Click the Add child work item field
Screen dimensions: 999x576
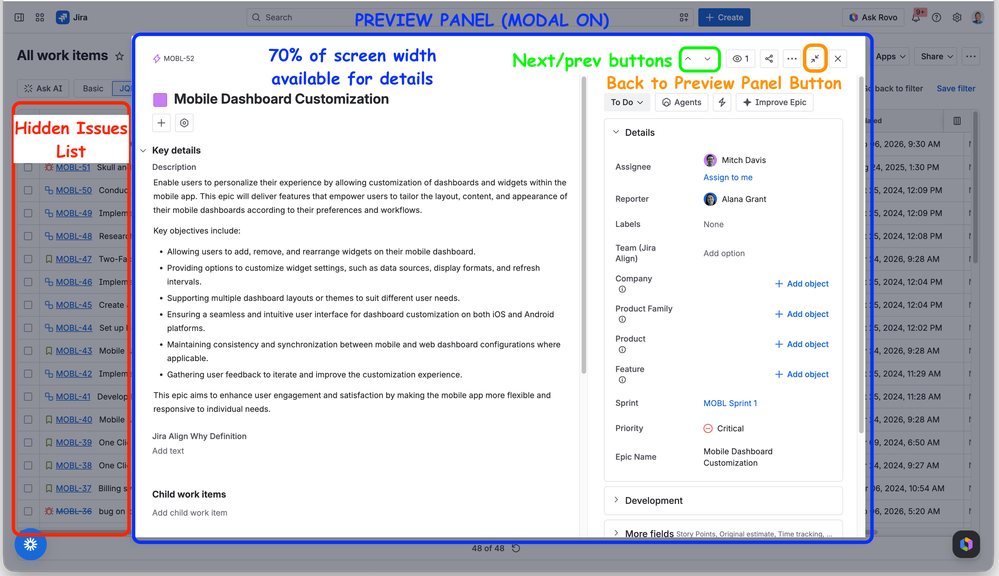190,512
